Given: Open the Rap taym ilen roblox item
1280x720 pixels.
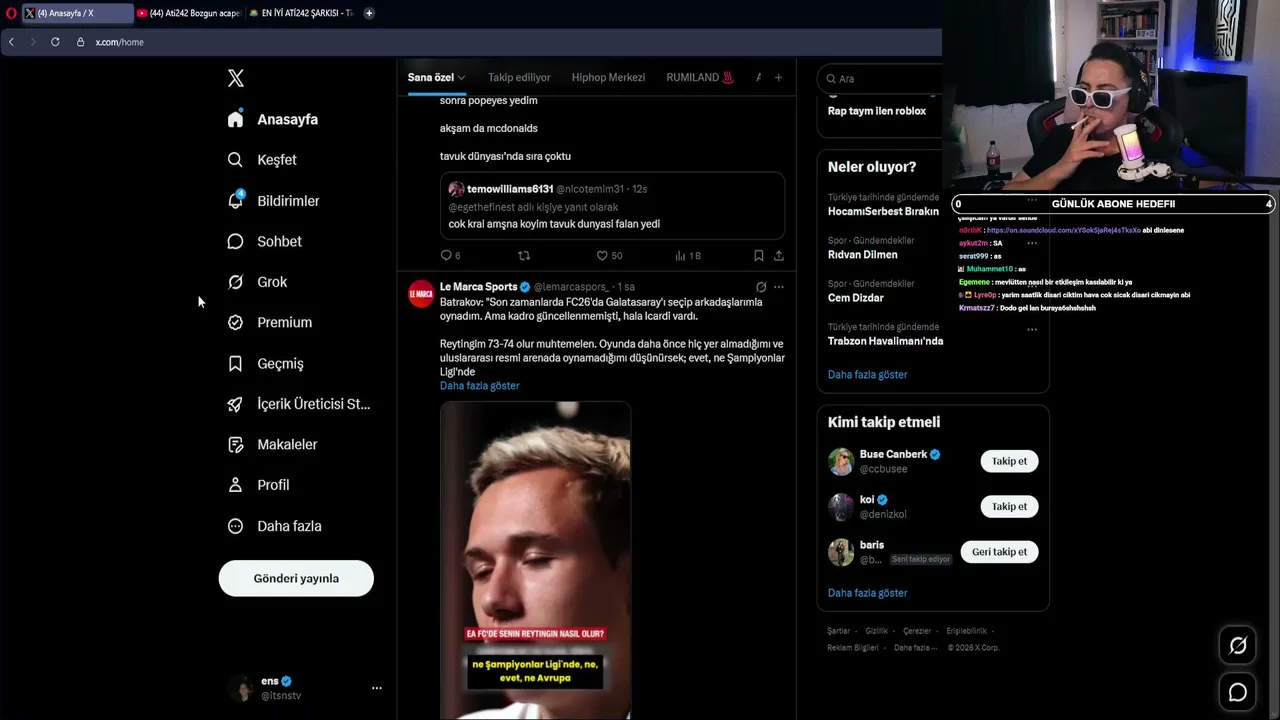Looking at the screenshot, I should (x=877, y=111).
